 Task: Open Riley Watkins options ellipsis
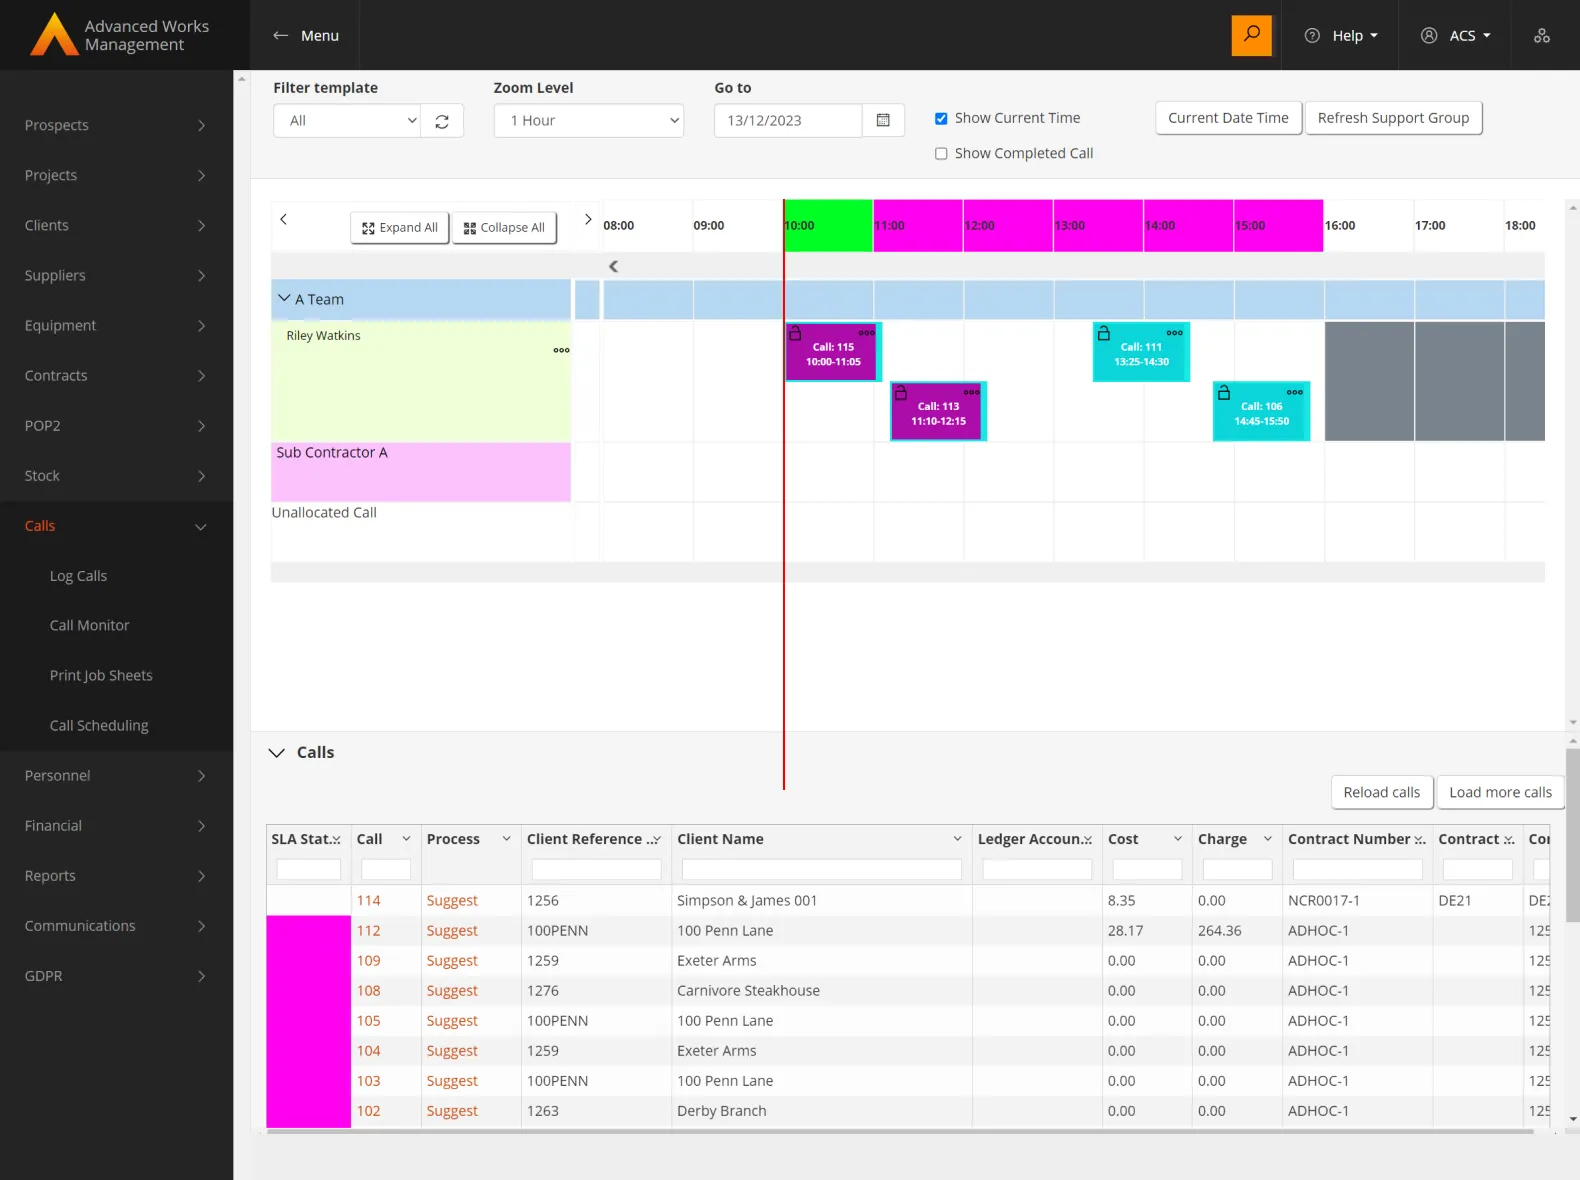(x=561, y=350)
